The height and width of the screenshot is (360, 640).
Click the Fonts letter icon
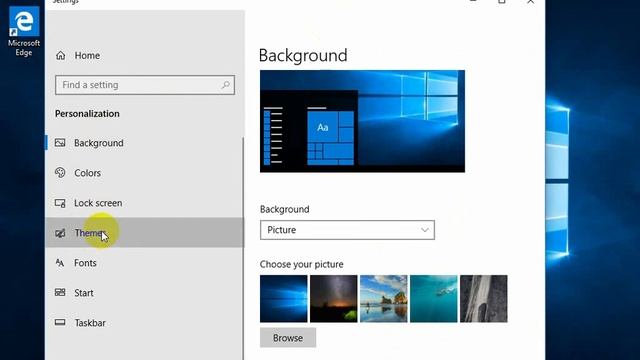60,263
